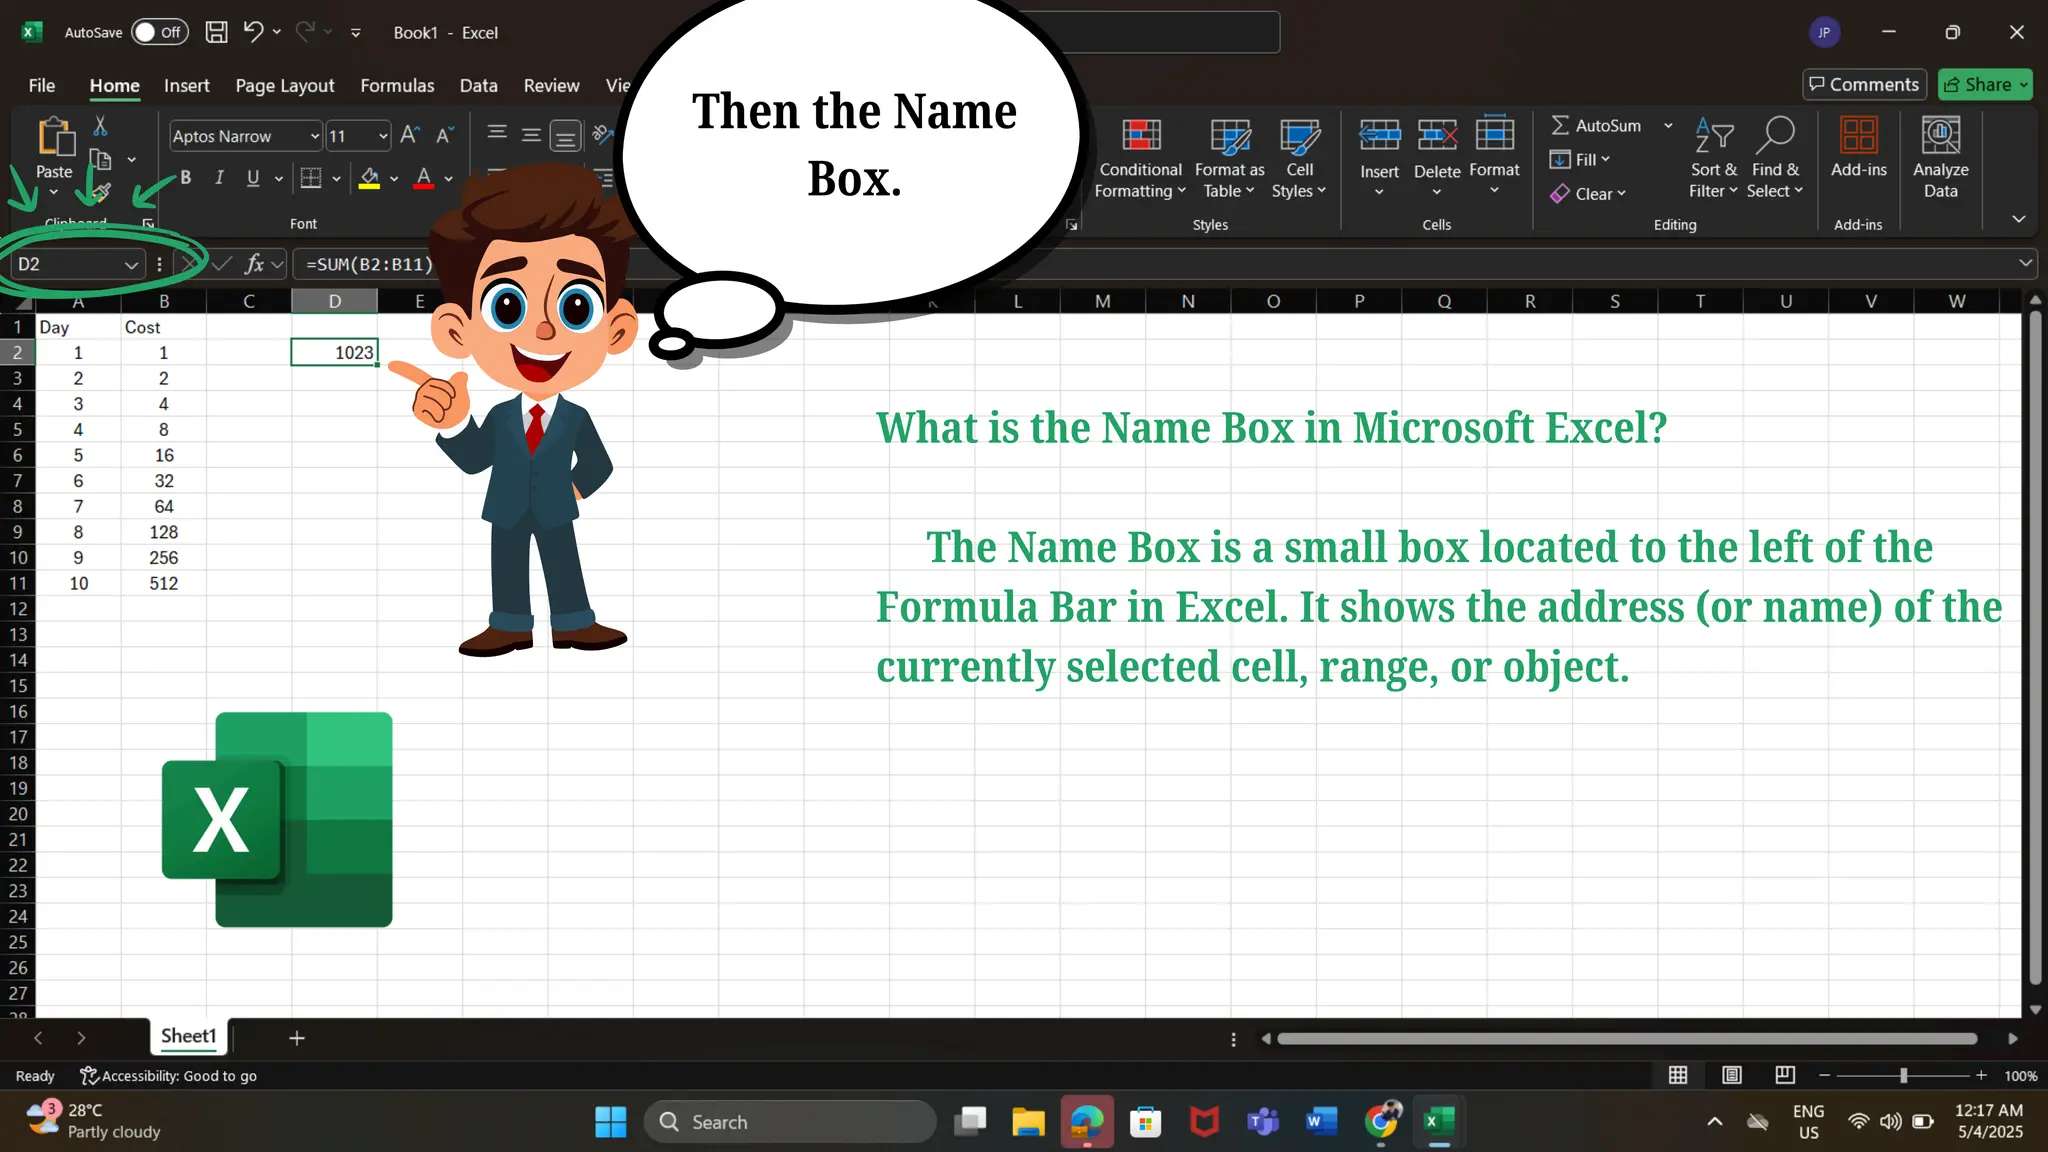Toggle Underline formatting
Screen dimensions: 2048x1152
click(253, 178)
